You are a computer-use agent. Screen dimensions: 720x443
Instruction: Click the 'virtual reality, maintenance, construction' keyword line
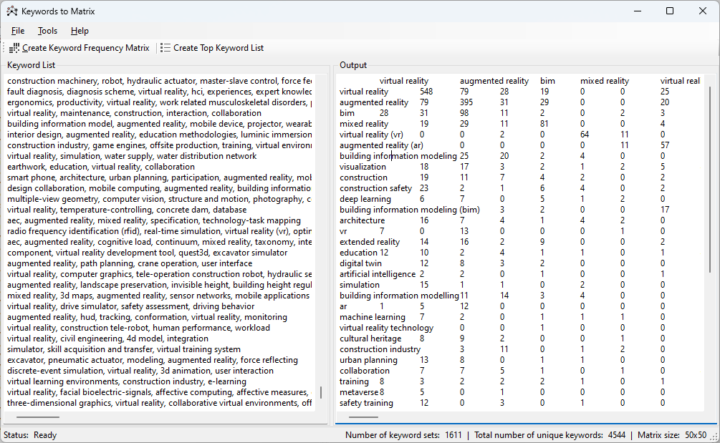click(x=134, y=113)
